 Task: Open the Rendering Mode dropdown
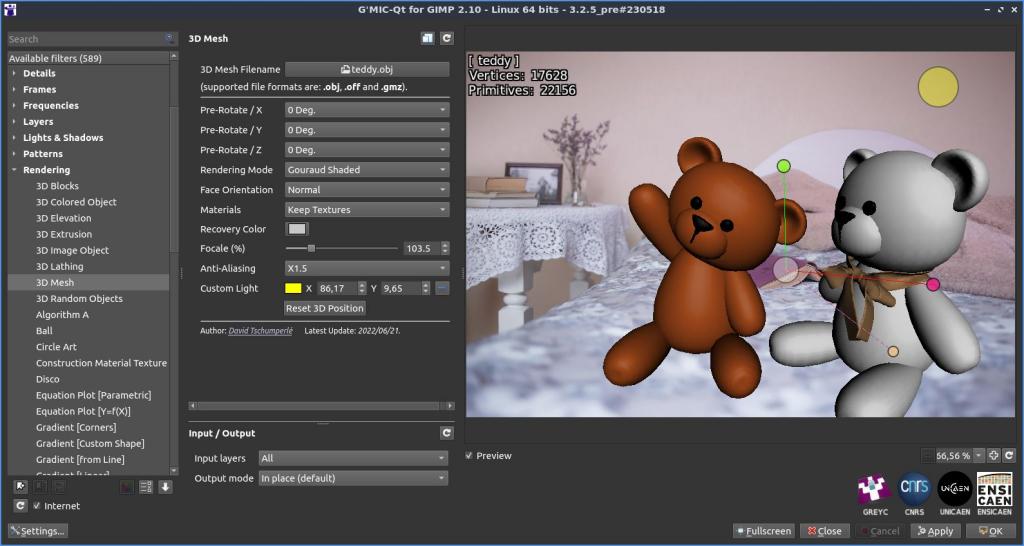coord(366,170)
